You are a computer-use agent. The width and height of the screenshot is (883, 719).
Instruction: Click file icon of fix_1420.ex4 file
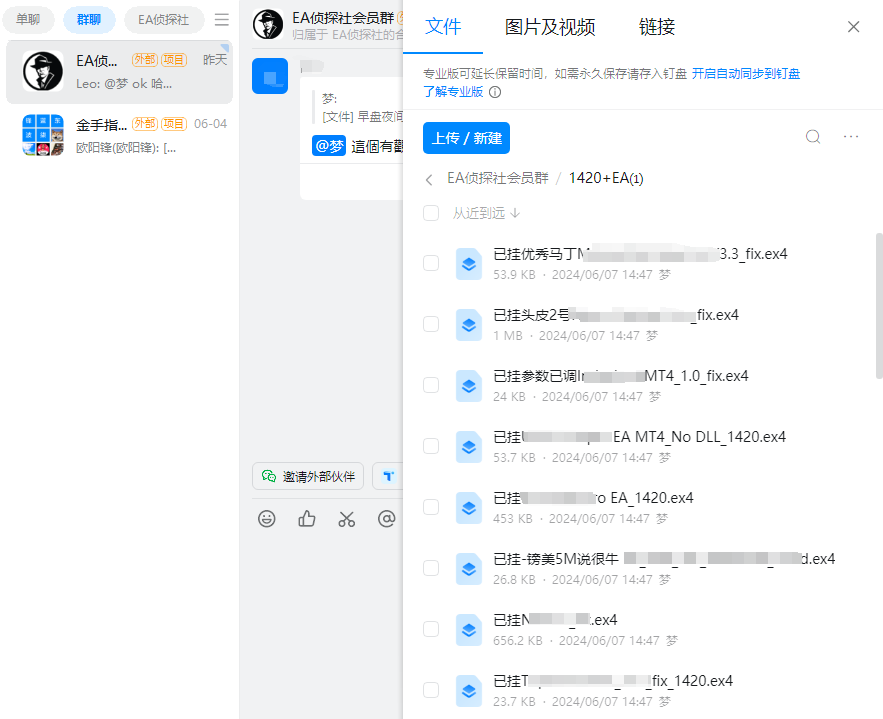tap(469, 691)
